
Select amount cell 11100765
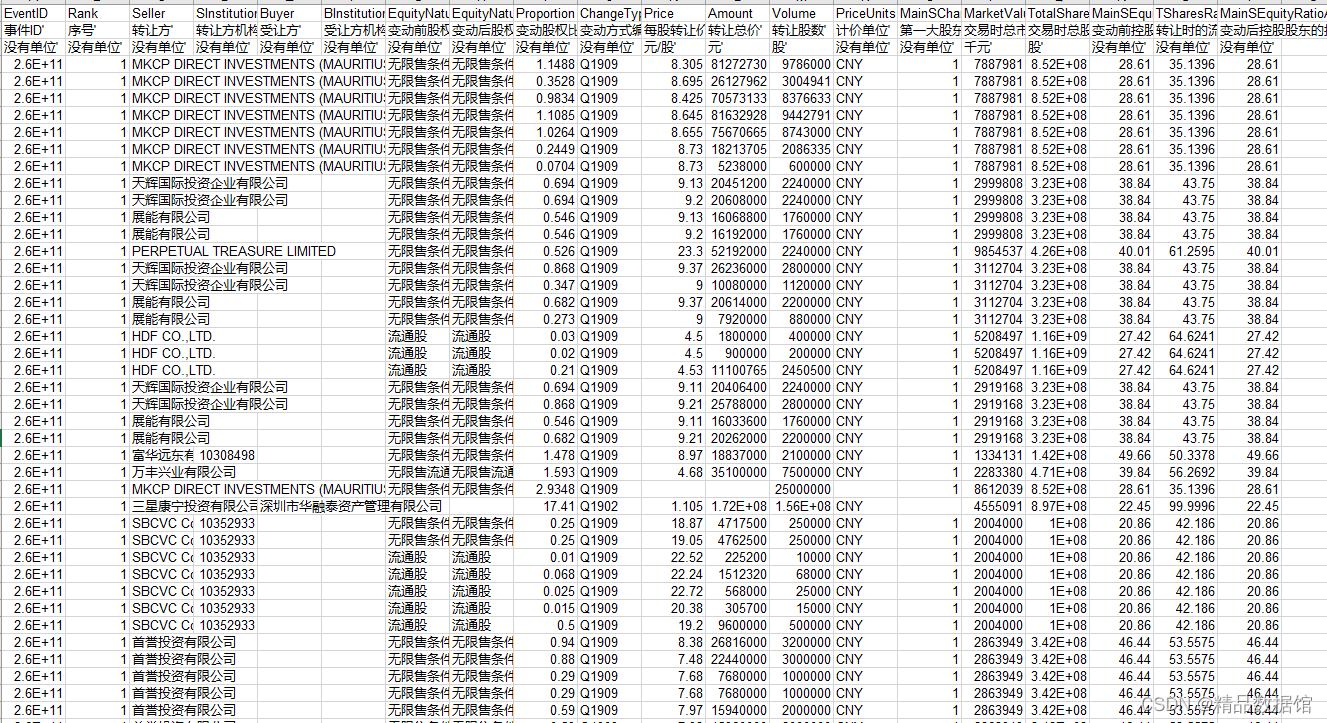point(737,370)
